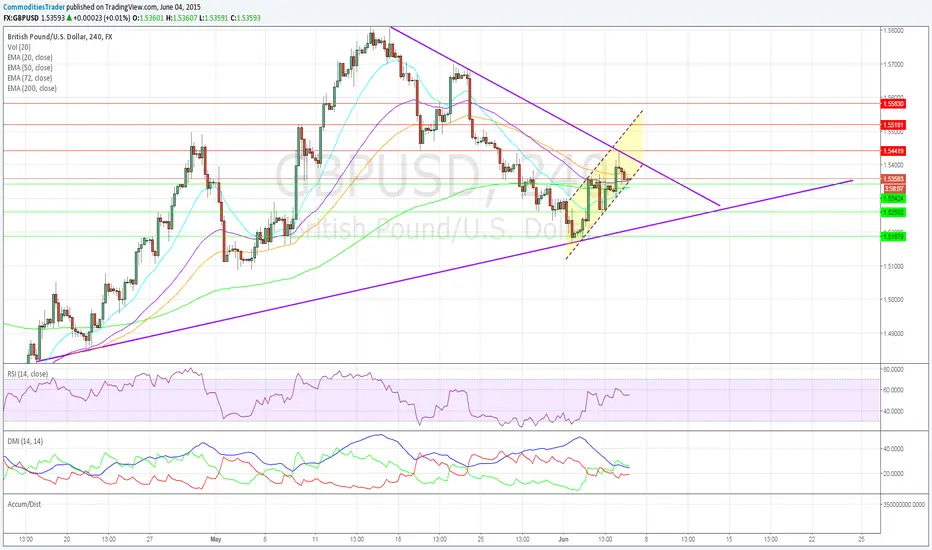Click the 8 date label on time axis

pos(646,539)
